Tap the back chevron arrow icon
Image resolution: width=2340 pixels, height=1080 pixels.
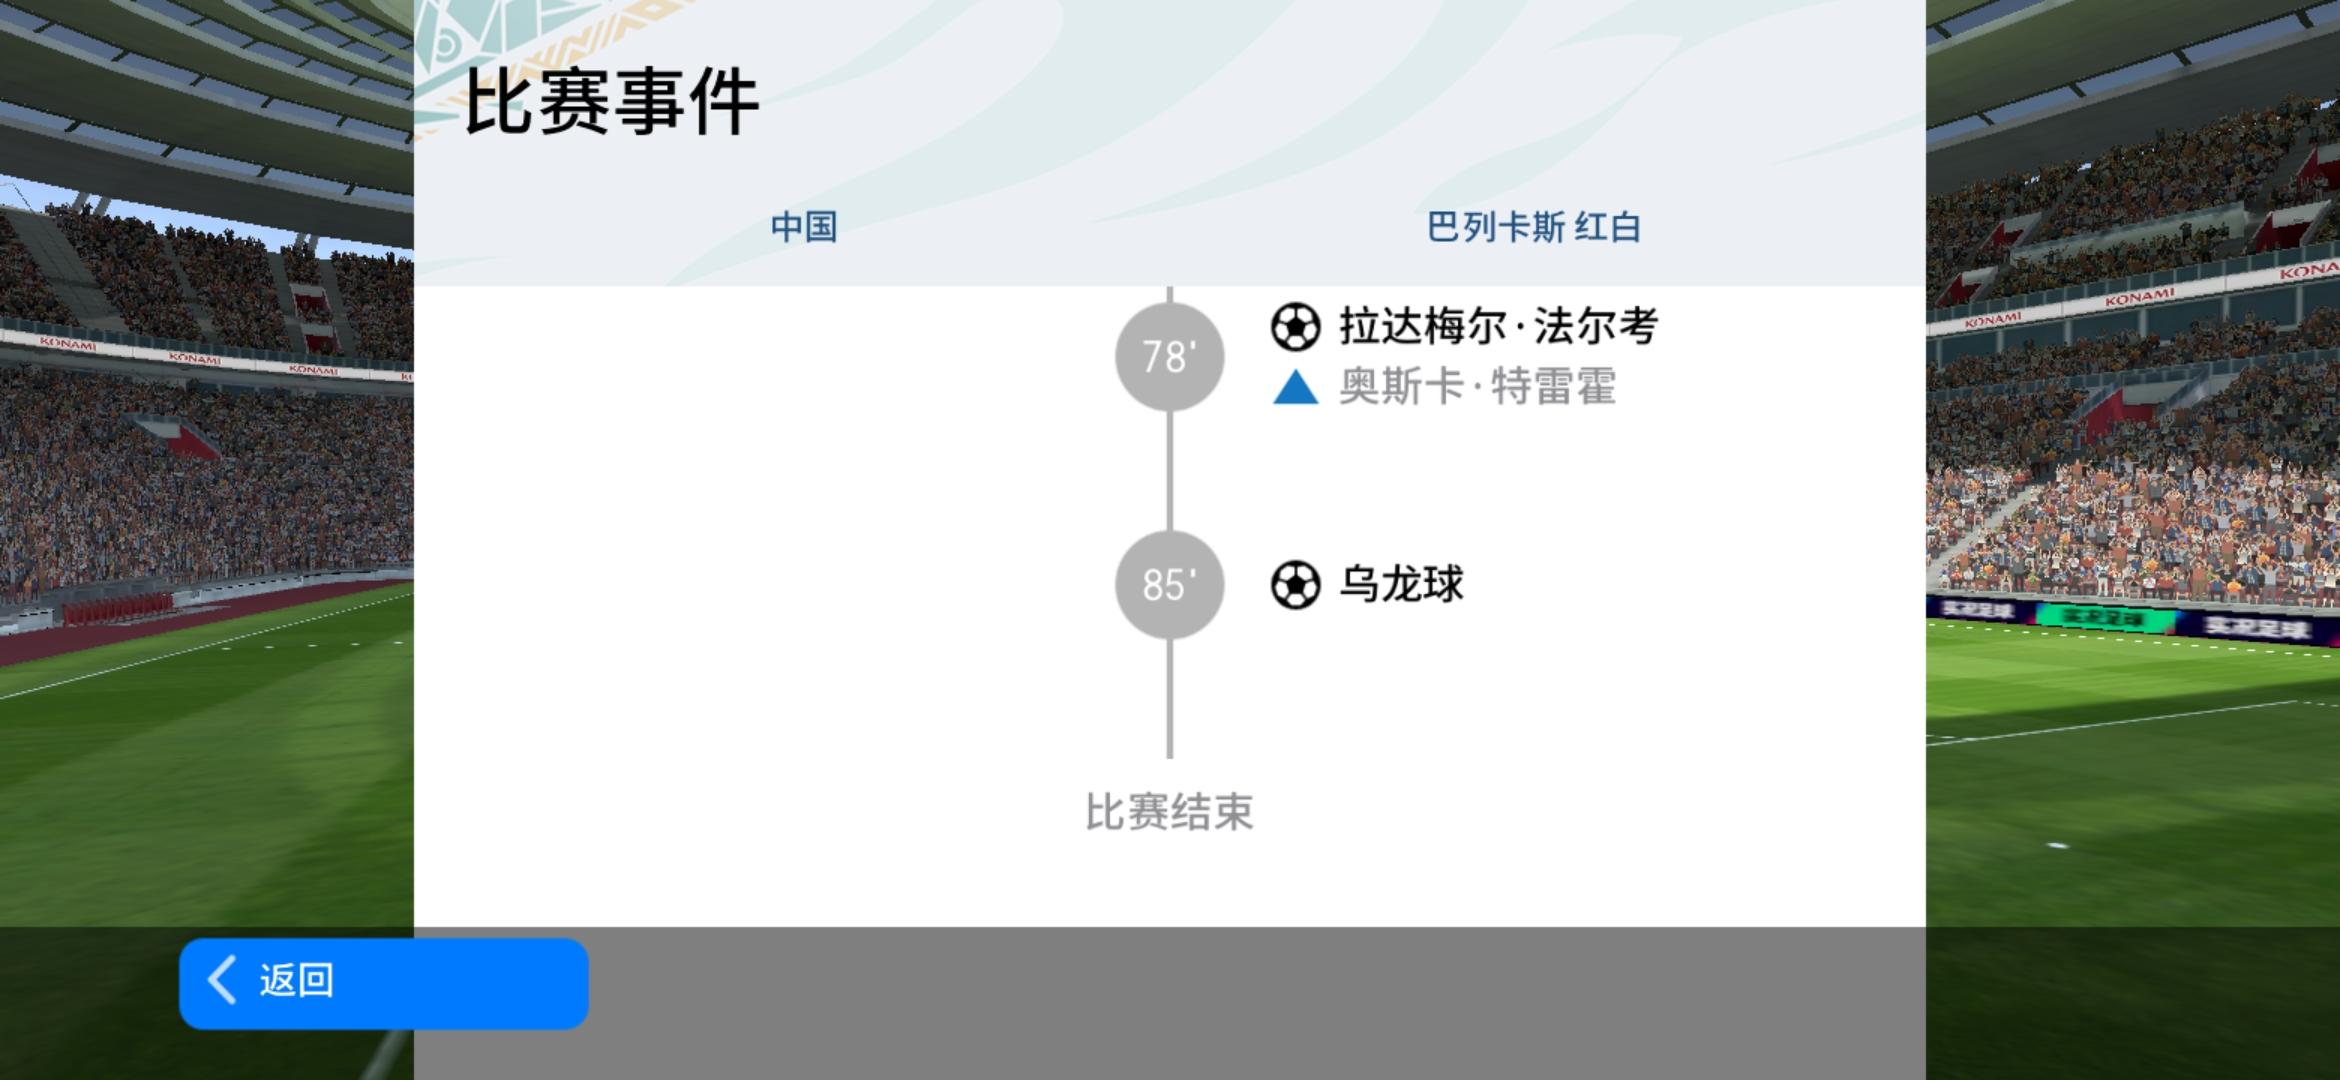tap(222, 979)
